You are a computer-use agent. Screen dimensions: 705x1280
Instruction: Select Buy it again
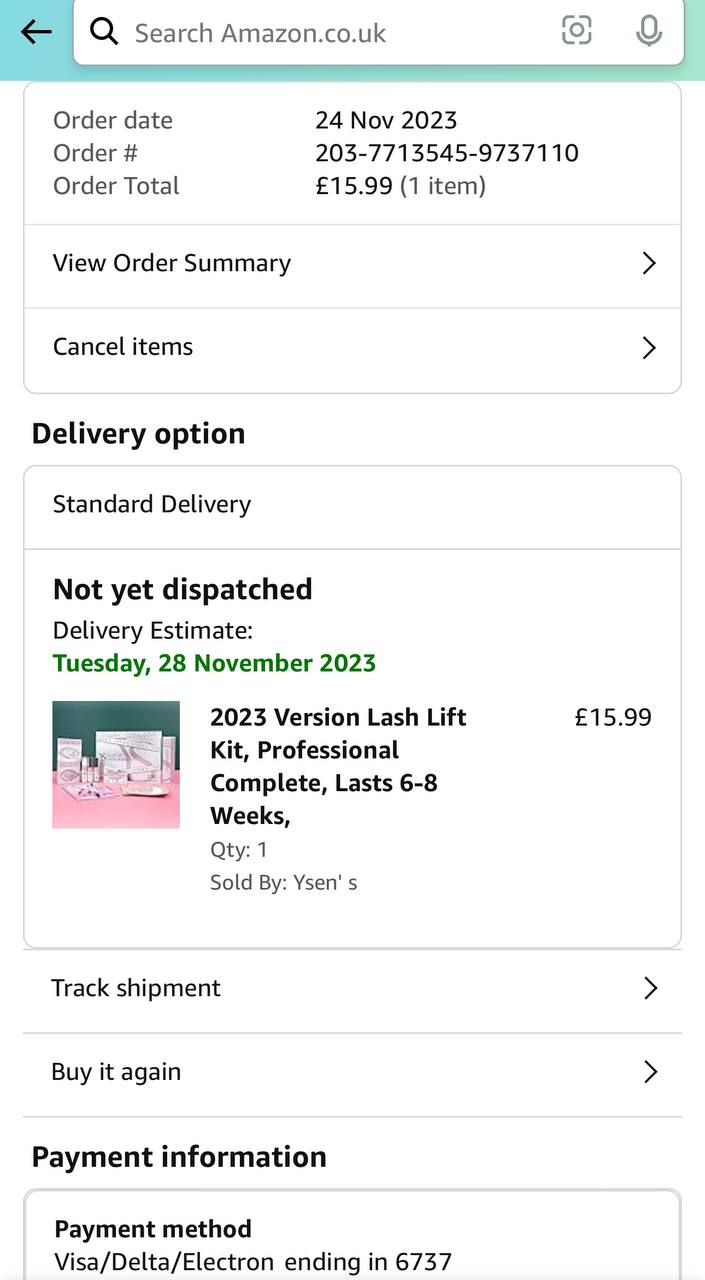click(116, 1072)
